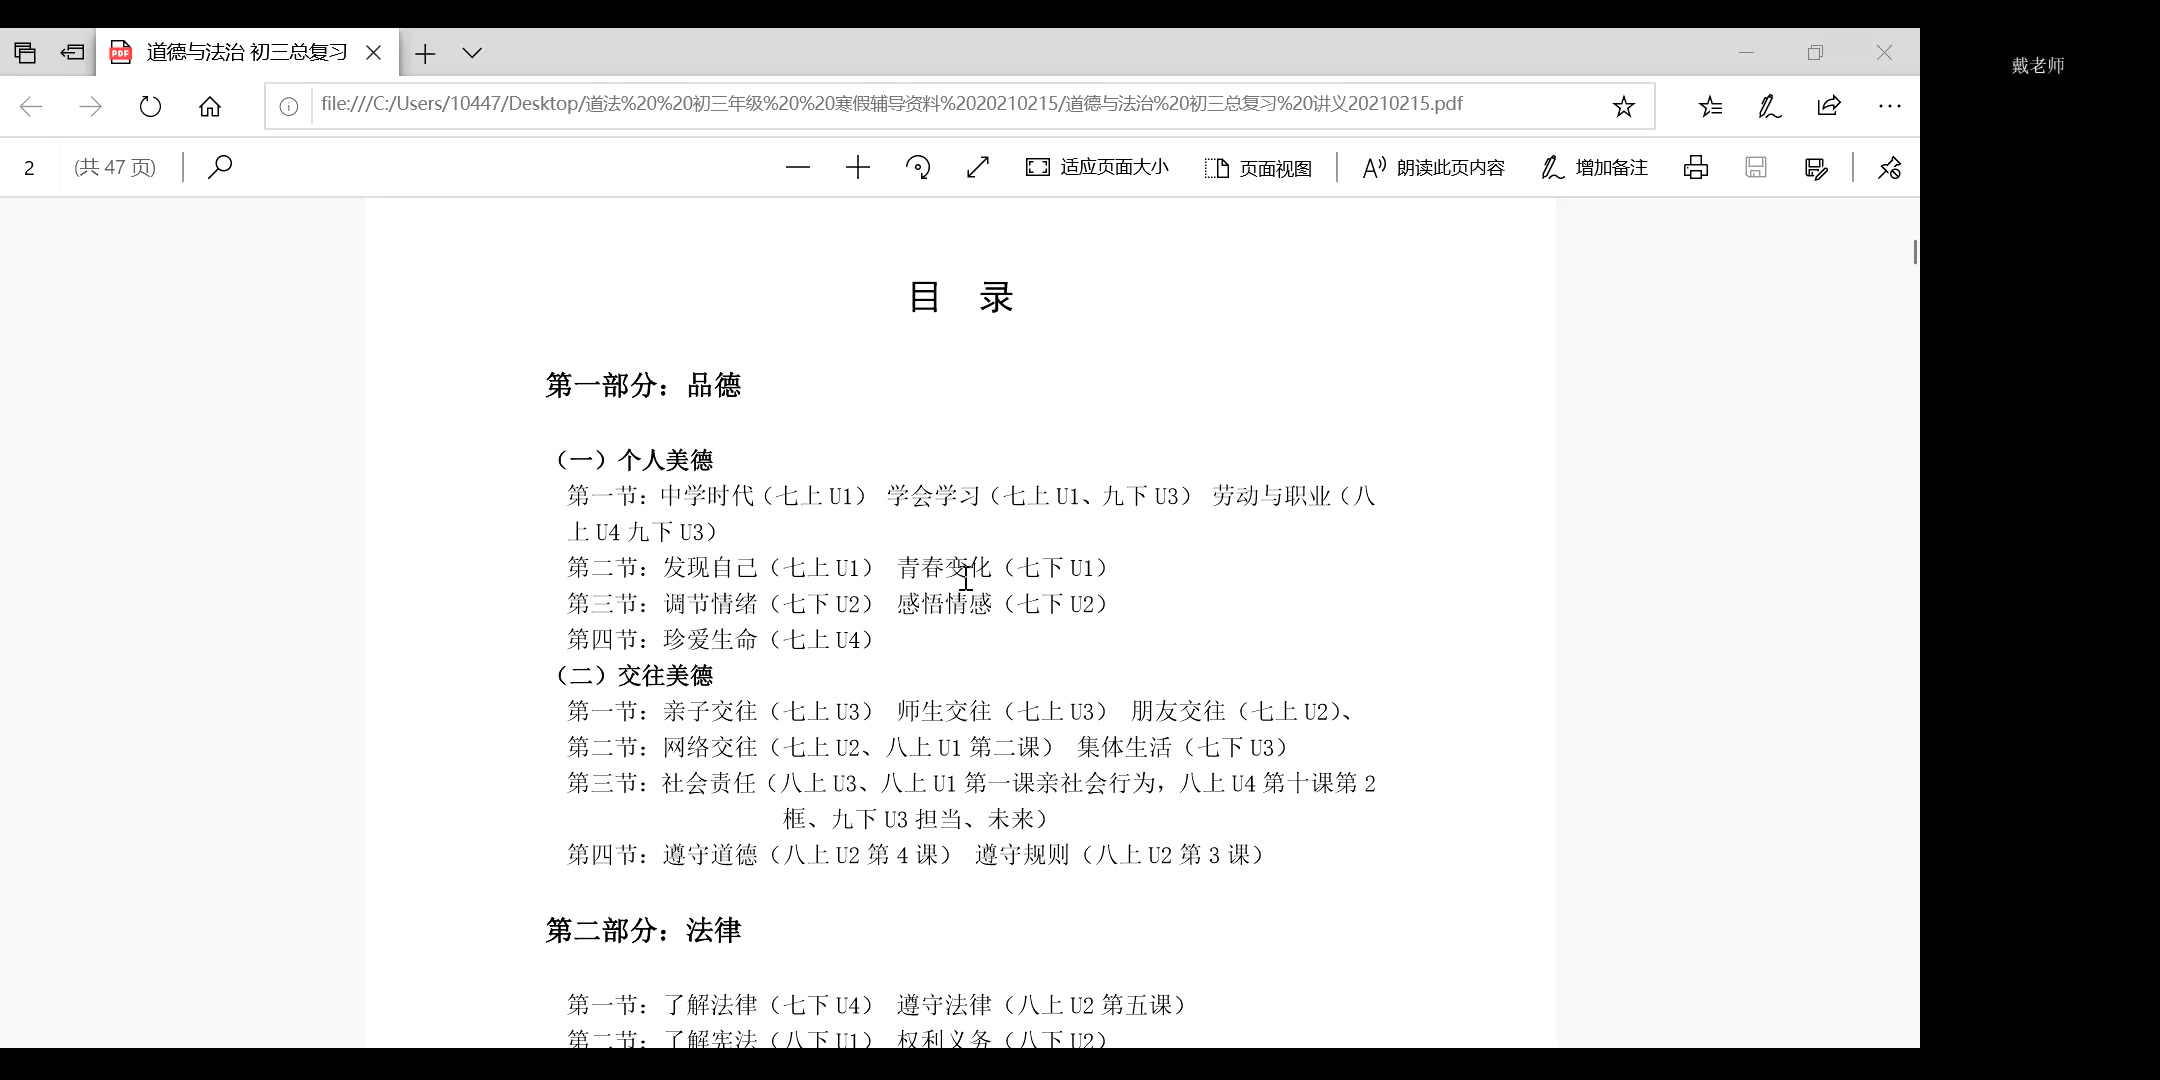Open the tab overview icon
Screen dimensions: 2160x1080
coord(25,53)
